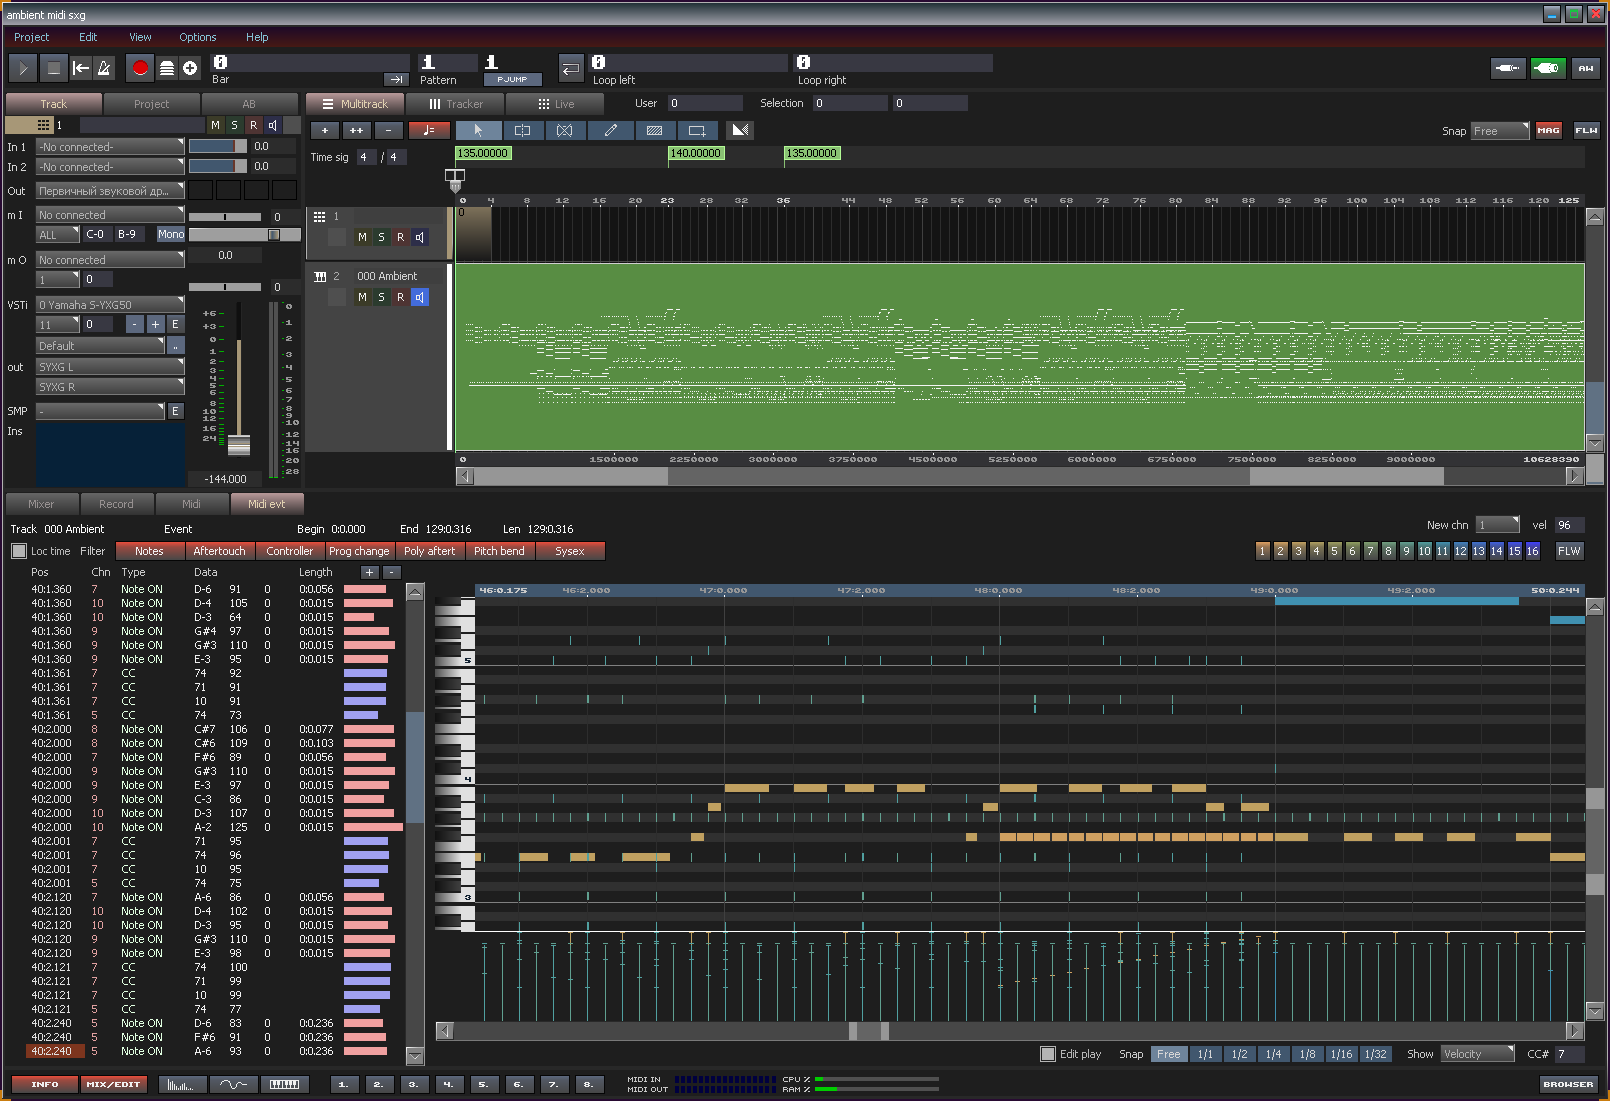Open the Show Velocity dropdown
Viewport: 1610px width, 1101px height.
[x=1478, y=1054]
